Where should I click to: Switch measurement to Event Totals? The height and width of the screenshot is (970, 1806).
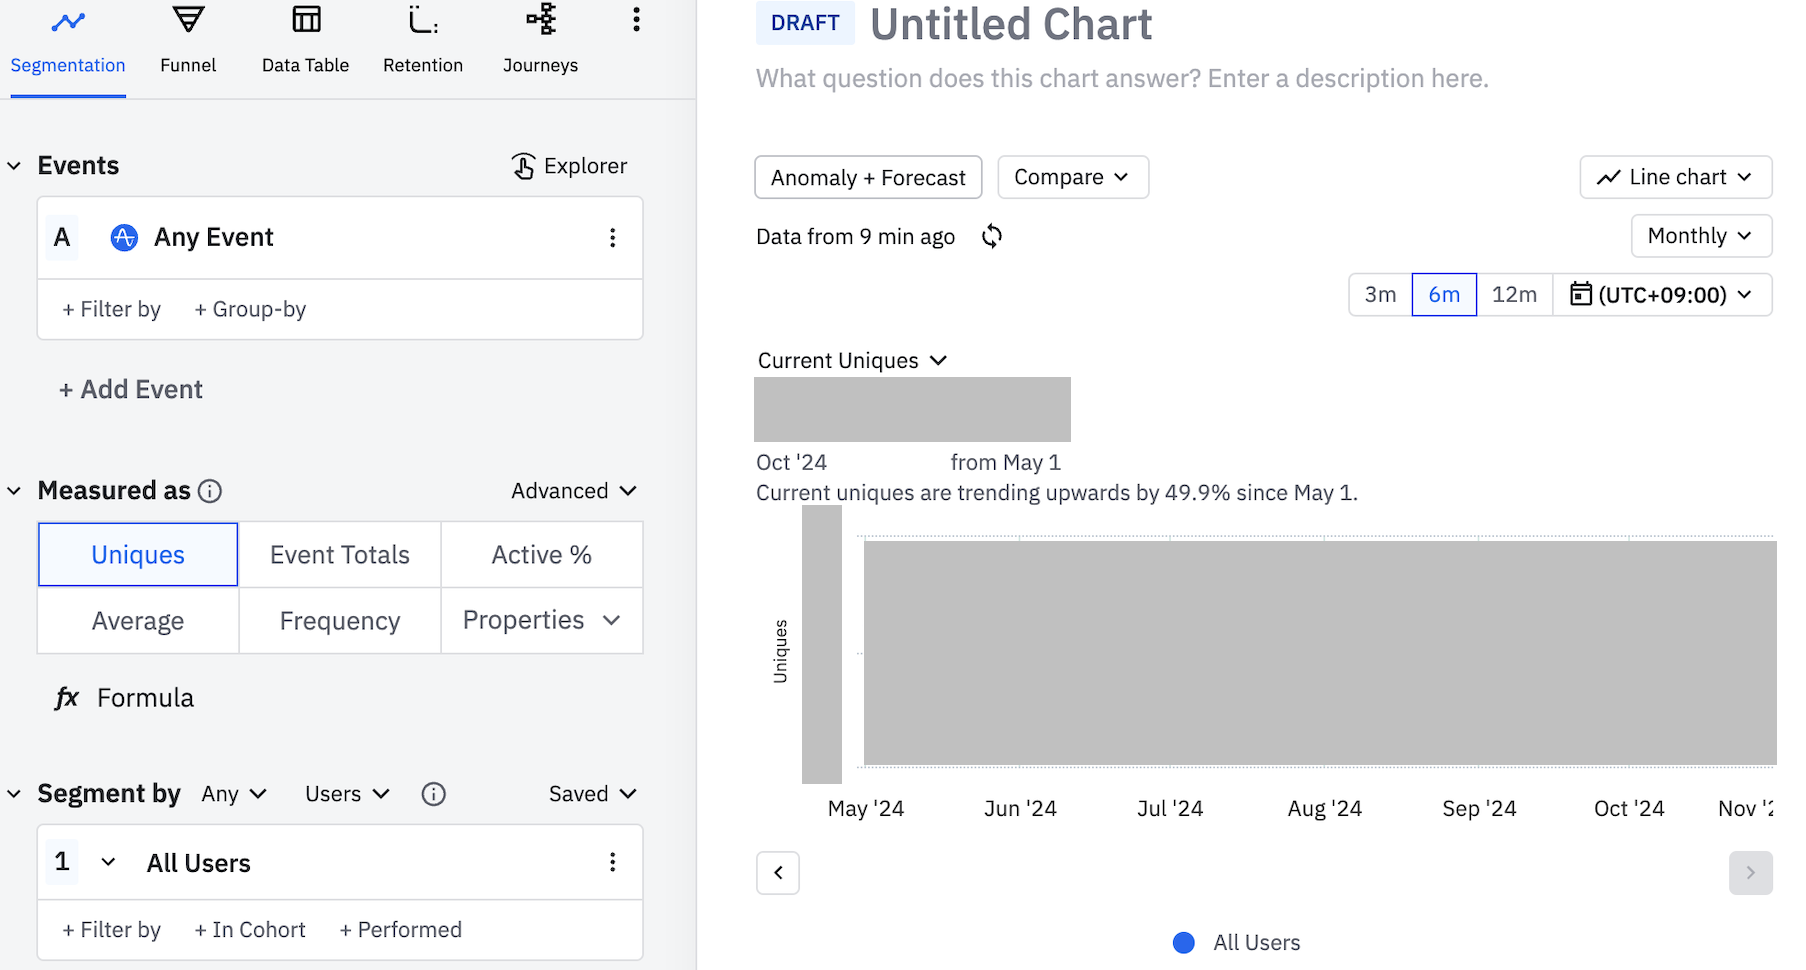click(340, 555)
